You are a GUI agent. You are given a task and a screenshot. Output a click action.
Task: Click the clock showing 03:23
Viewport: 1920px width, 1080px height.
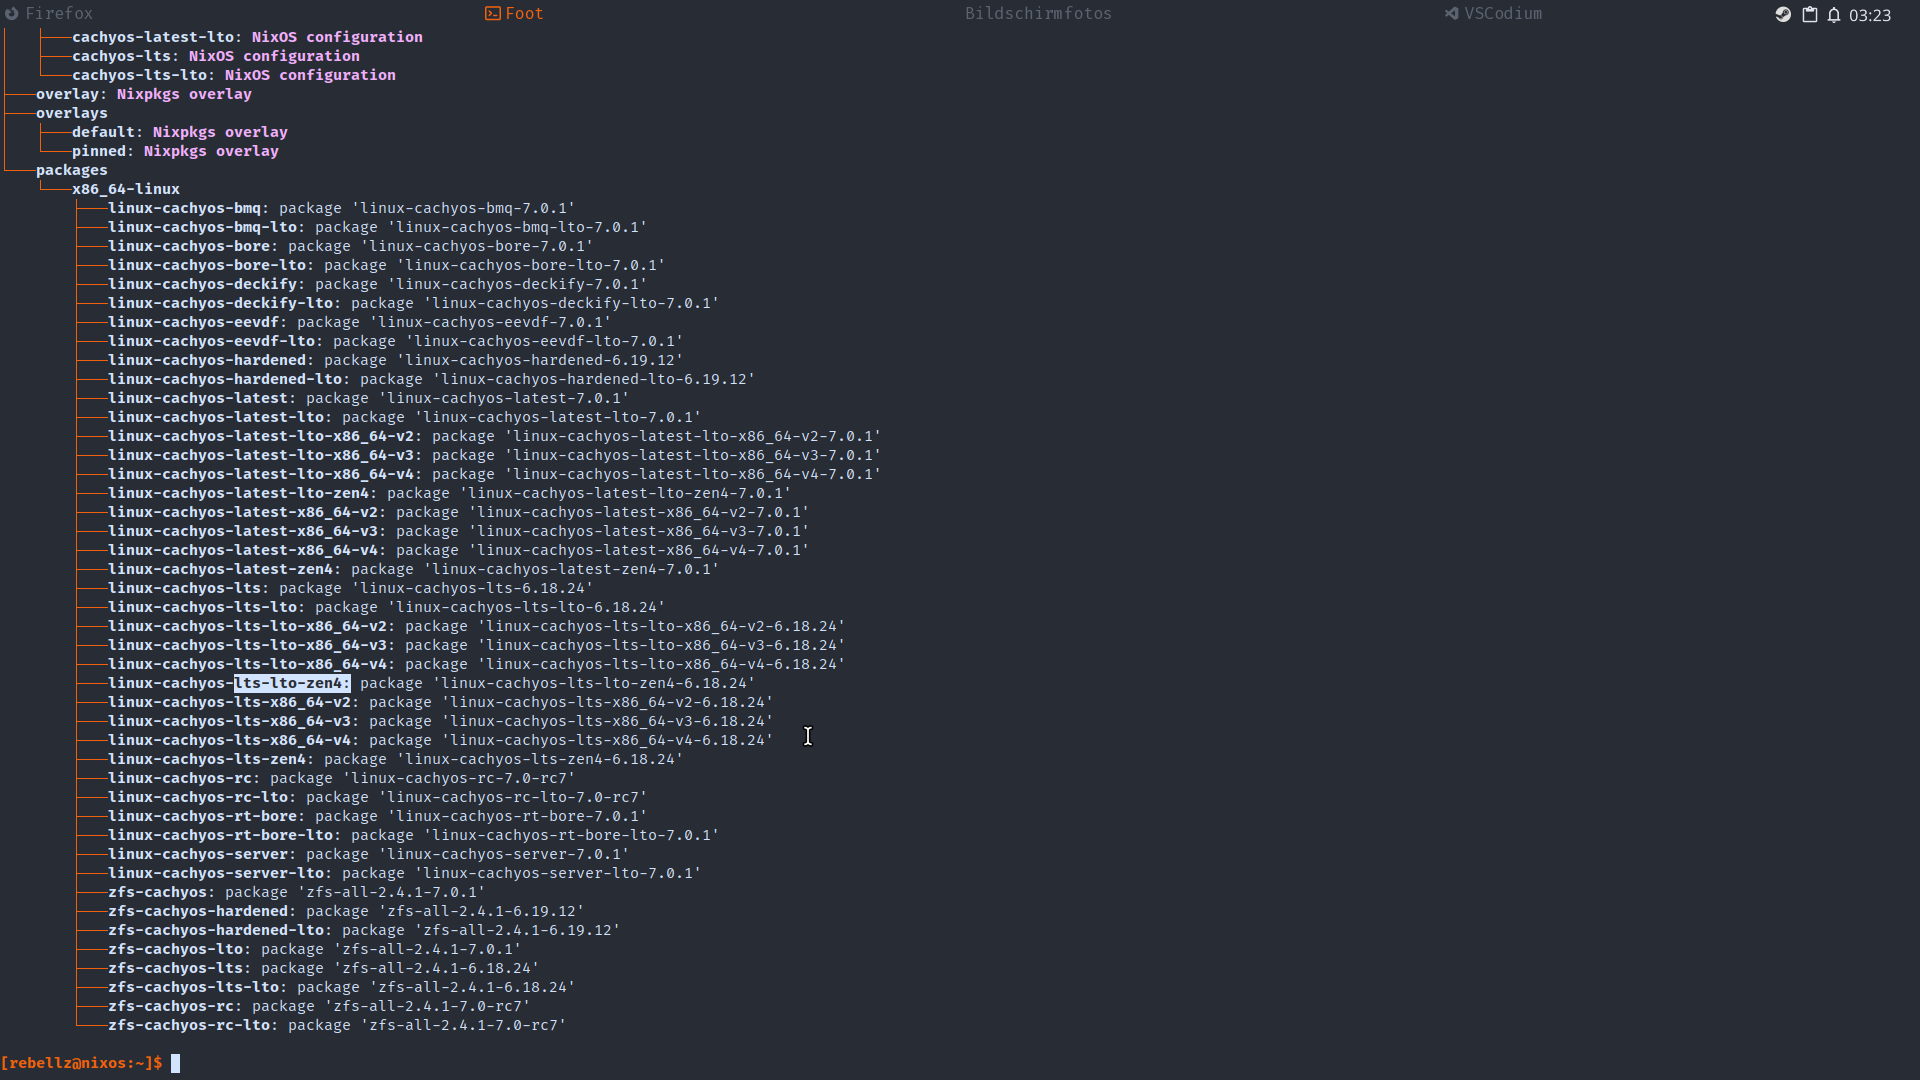point(1869,15)
